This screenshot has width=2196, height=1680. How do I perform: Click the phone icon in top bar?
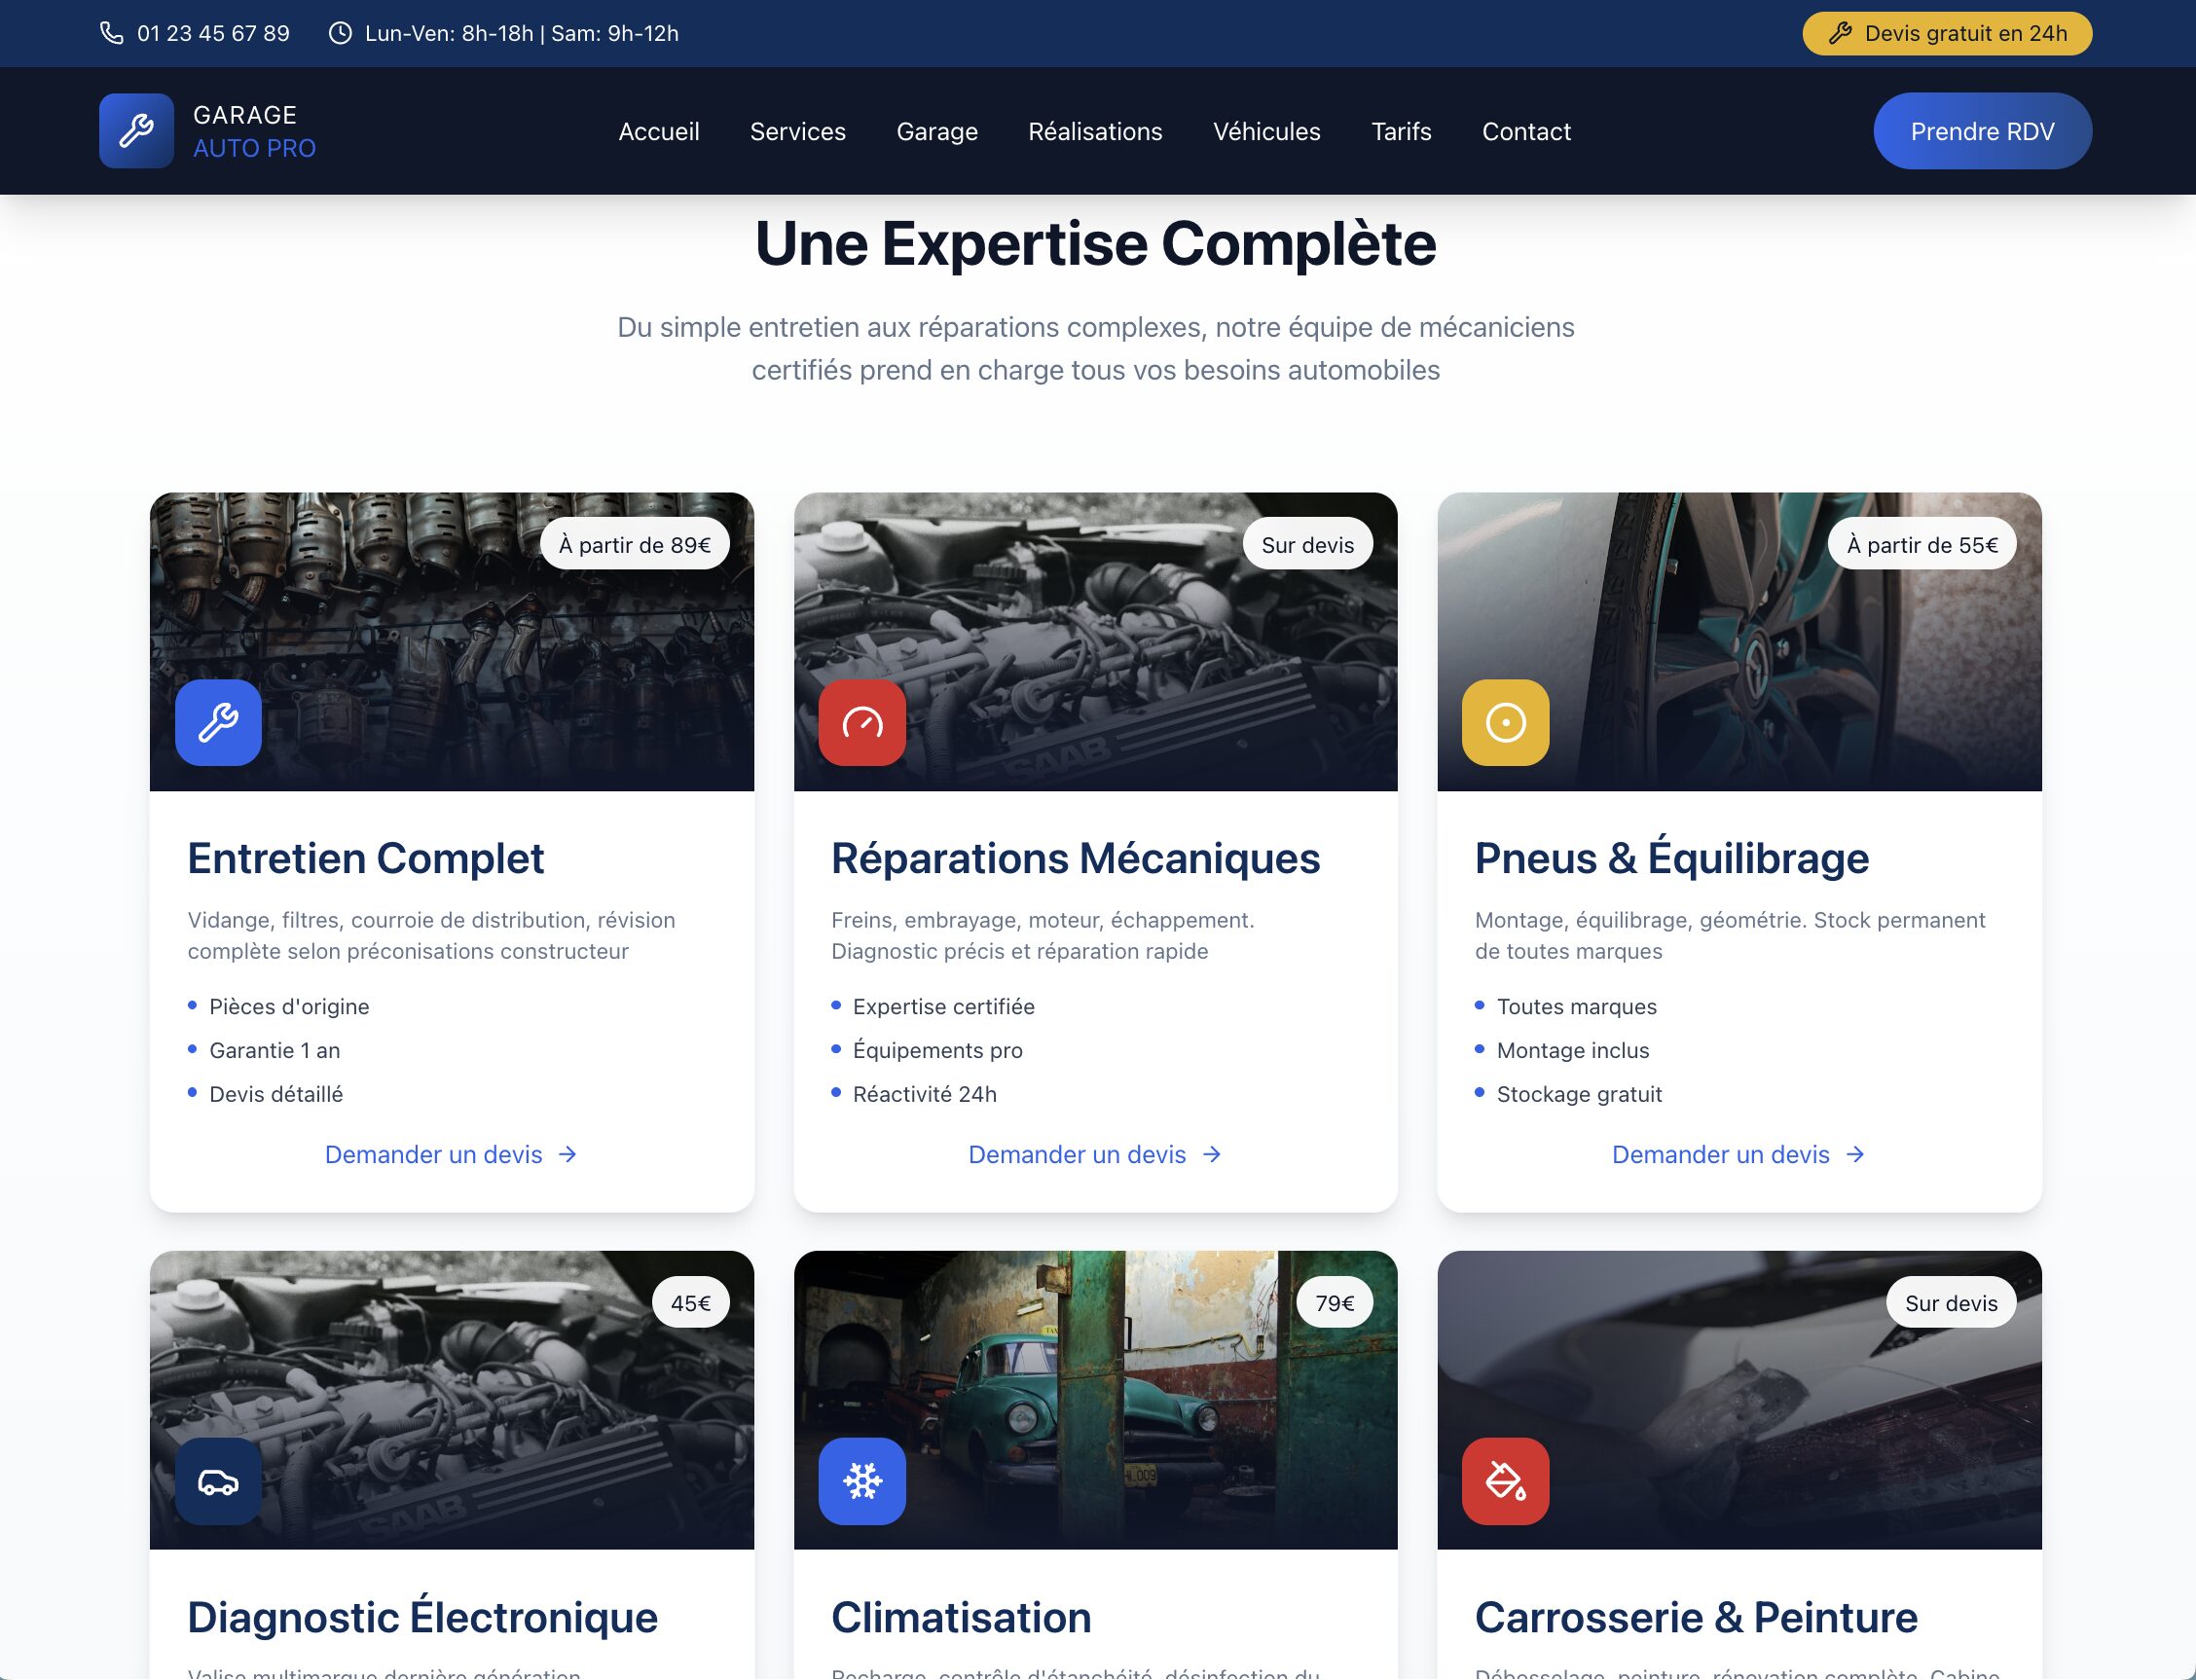(x=112, y=33)
